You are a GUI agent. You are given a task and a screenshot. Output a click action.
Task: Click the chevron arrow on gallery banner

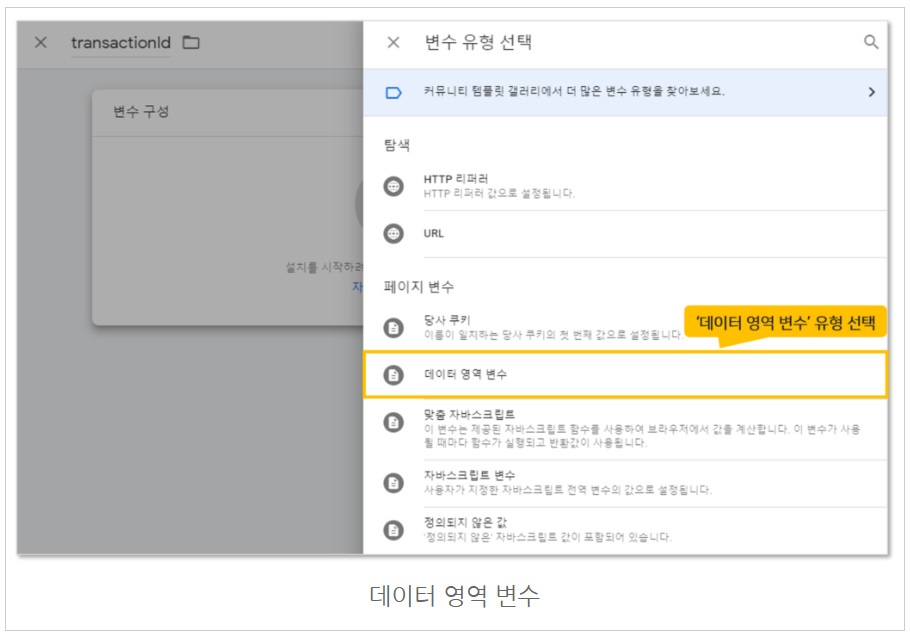pos(871,92)
